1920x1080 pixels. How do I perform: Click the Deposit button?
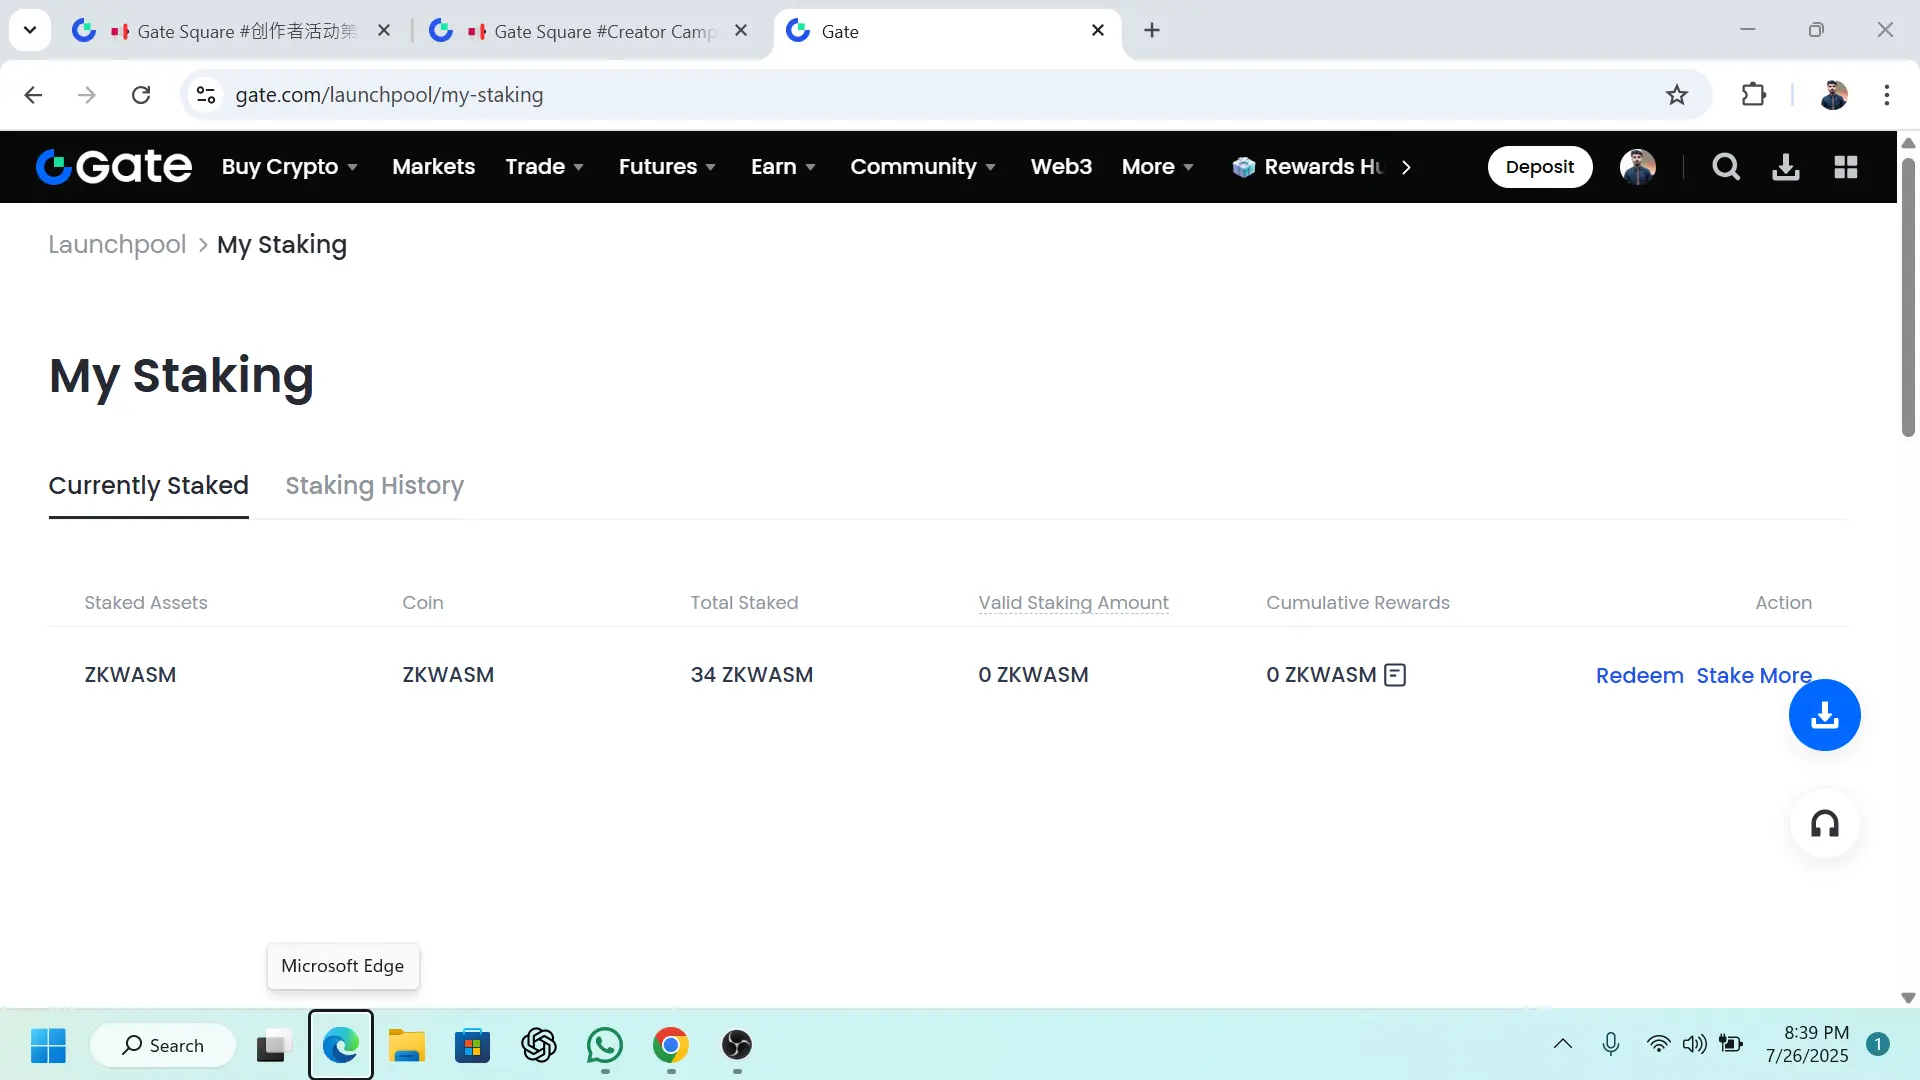point(1540,167)
